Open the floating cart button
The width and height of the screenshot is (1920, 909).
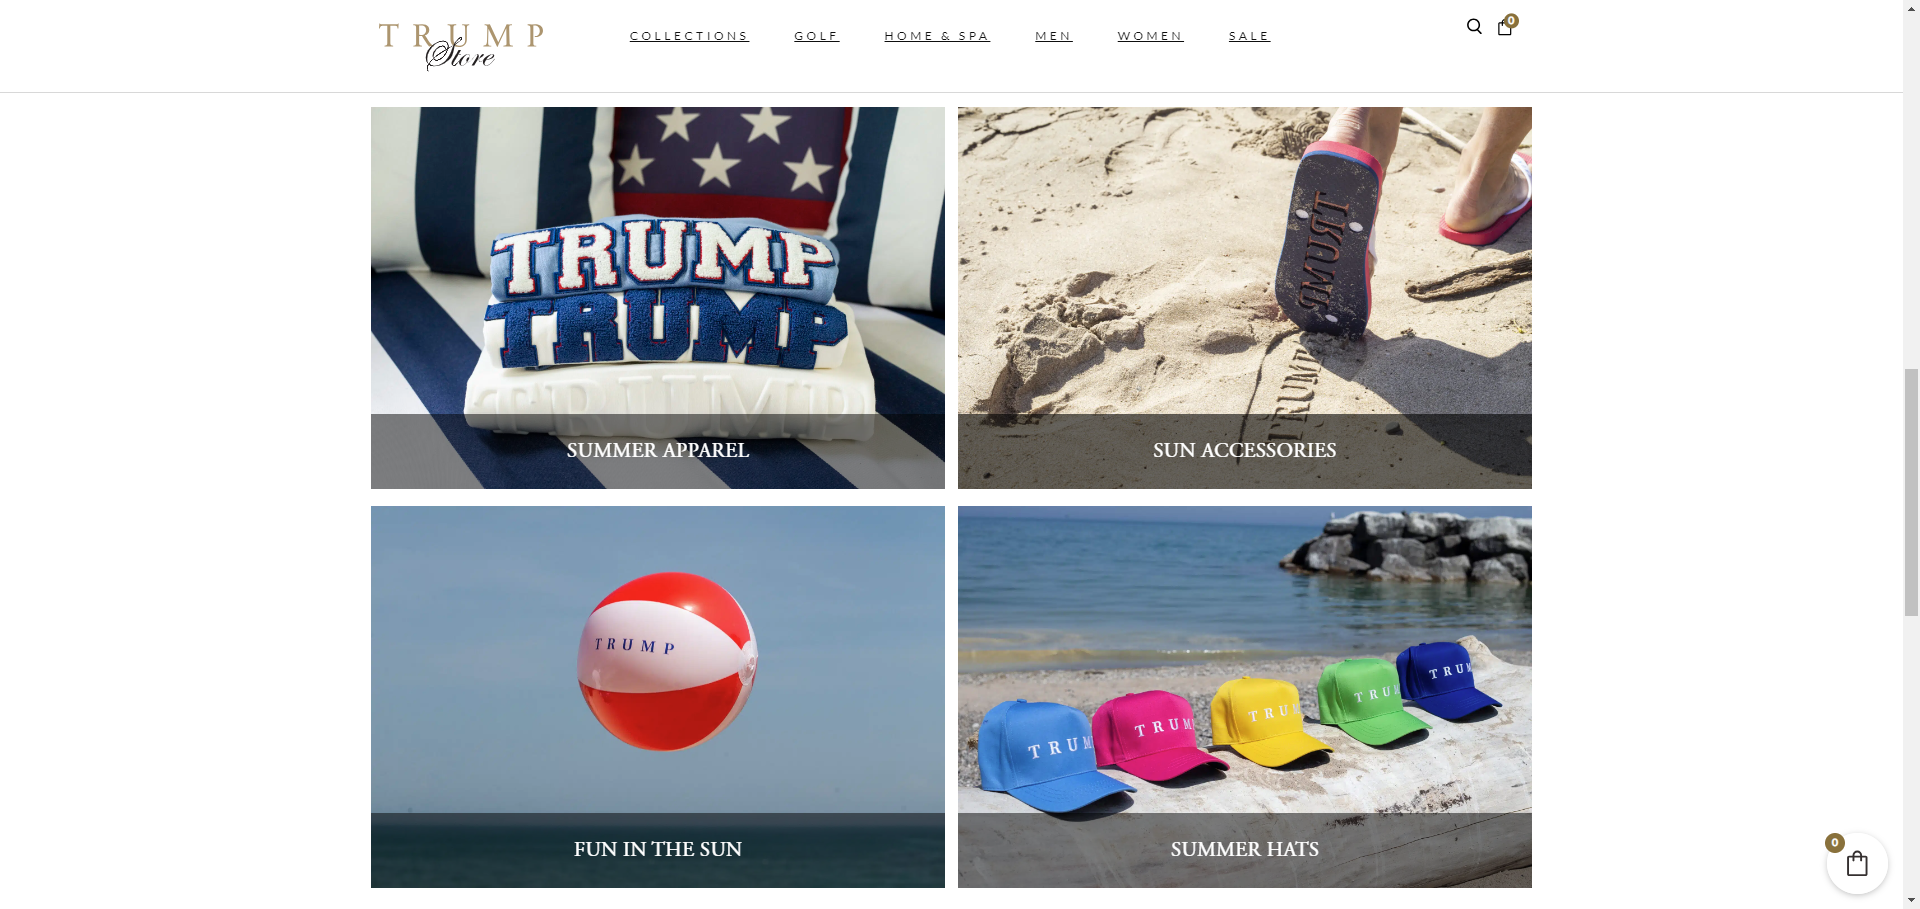1857,863
